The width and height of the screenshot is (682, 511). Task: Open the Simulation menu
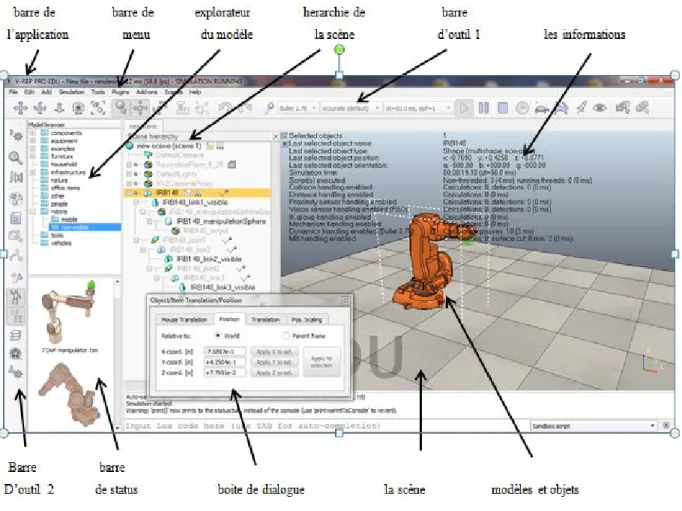click(71, 92)
